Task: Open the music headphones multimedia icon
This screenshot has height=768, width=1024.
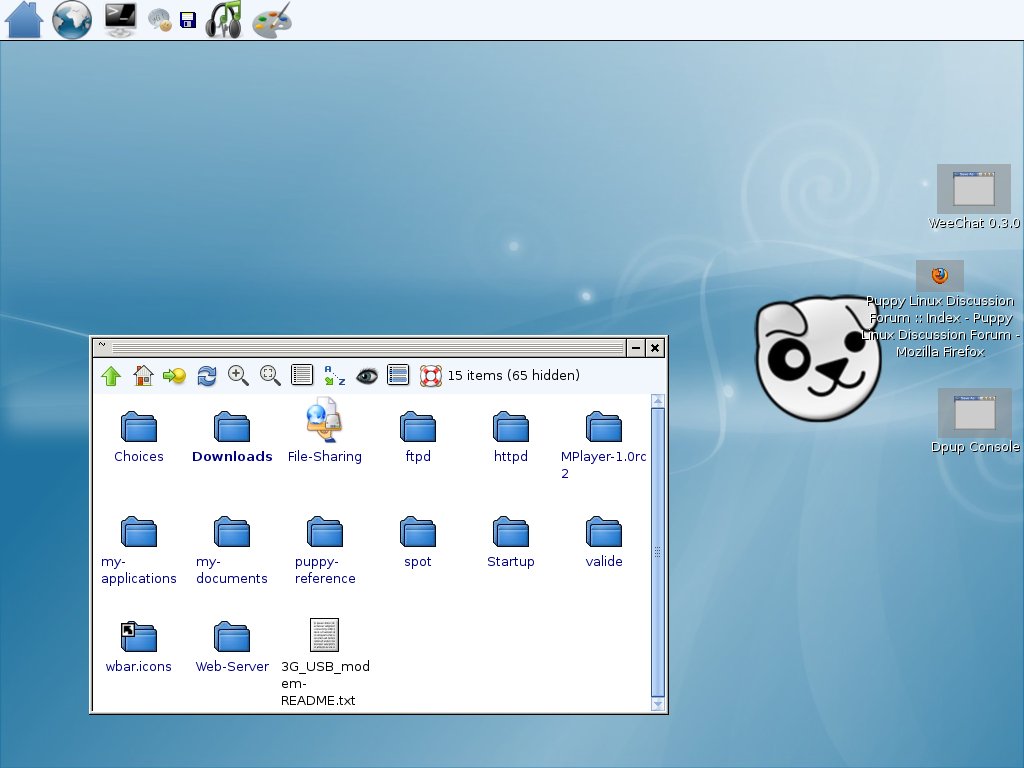Action: 224,20
